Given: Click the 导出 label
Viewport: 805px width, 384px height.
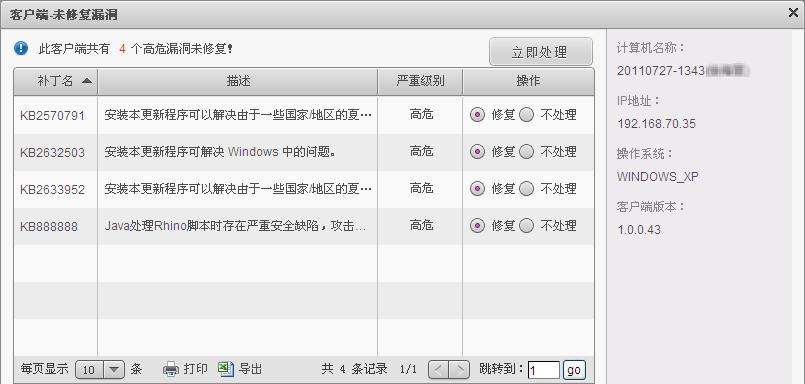Looking at the screenshot, I should (x=251, y=369).
